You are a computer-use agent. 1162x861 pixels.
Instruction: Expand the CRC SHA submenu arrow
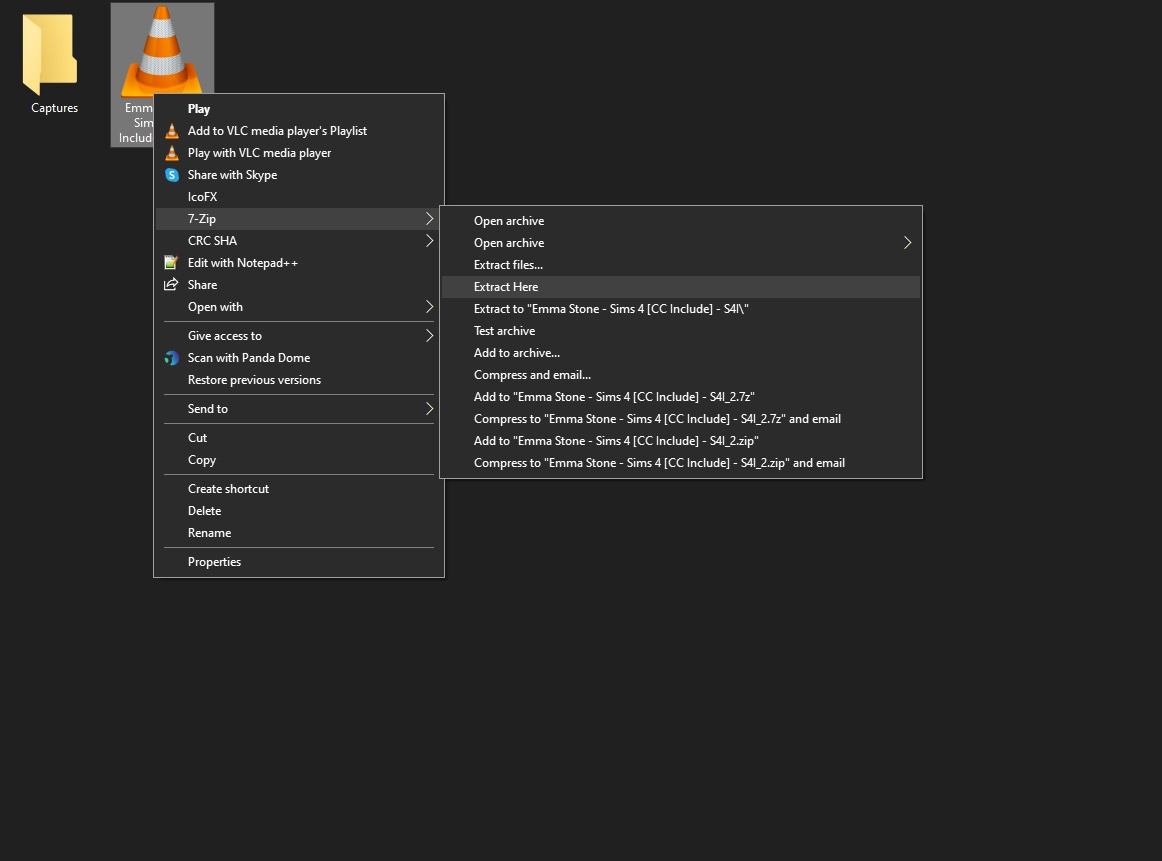429,241
